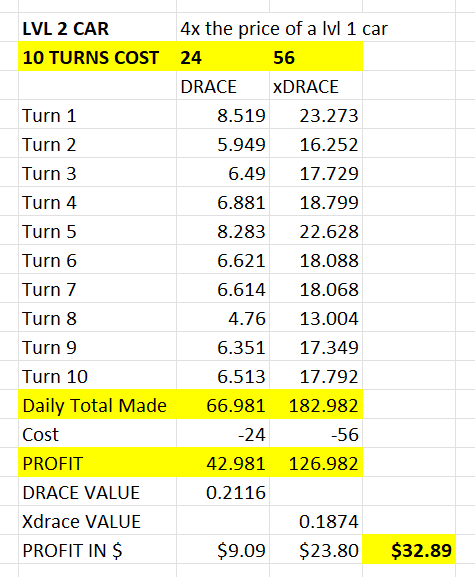This screenshot has width=475, height=577.
Task: Click the Turn 3 row label
Action: point(98,173)
